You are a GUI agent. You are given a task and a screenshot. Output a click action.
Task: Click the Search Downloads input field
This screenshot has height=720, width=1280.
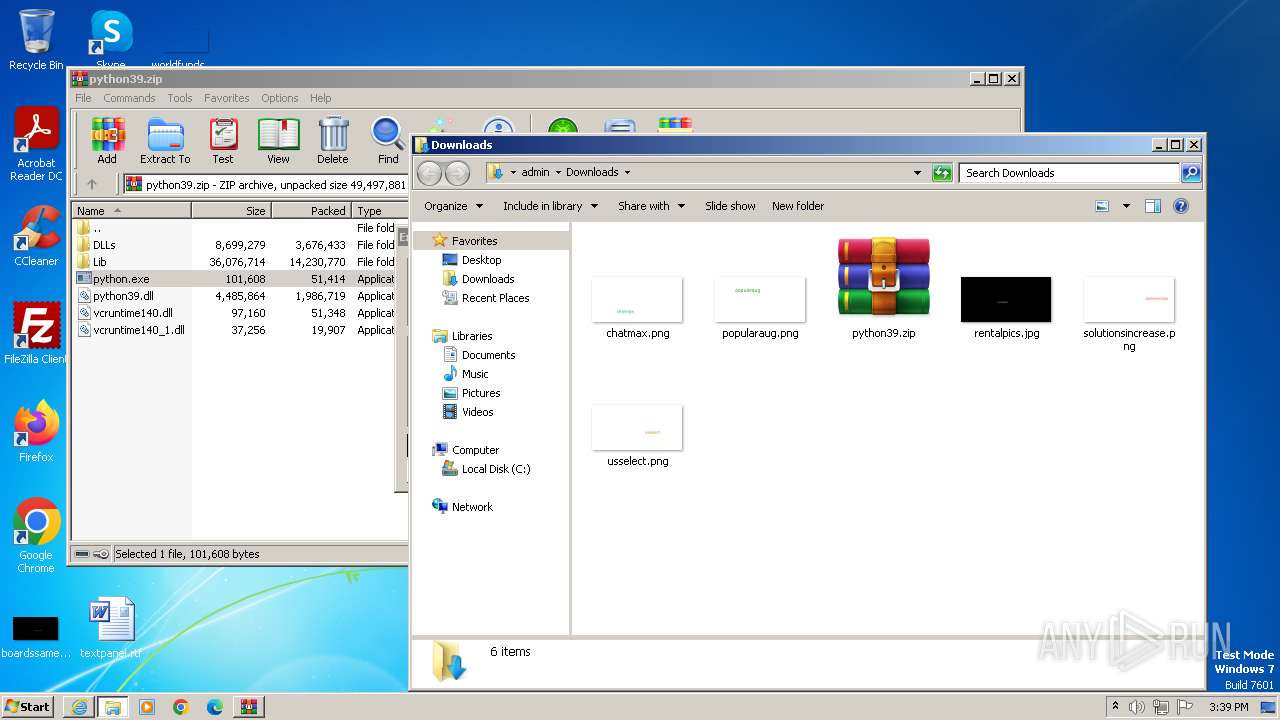click(x=1069, y=173)
